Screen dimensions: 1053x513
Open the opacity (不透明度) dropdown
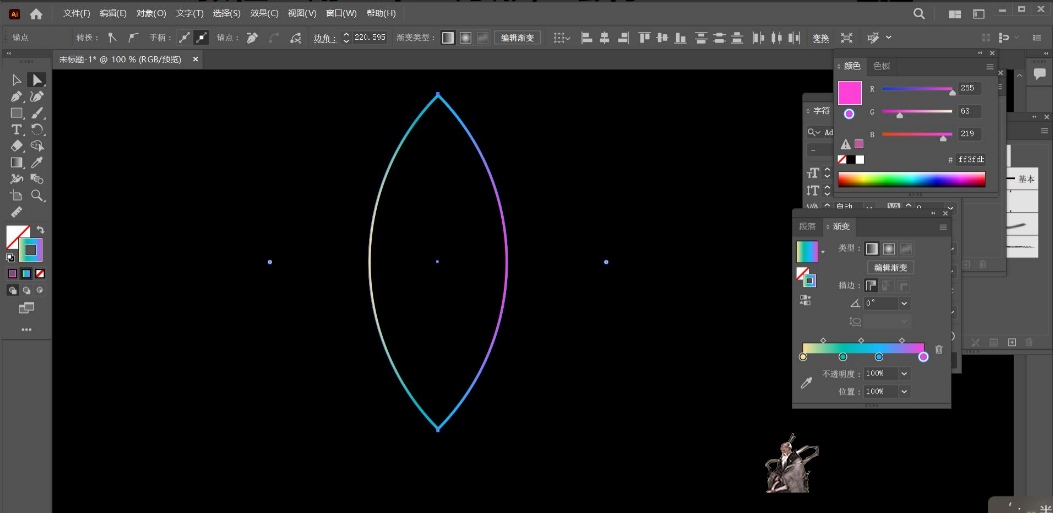(x=904, y=374)
